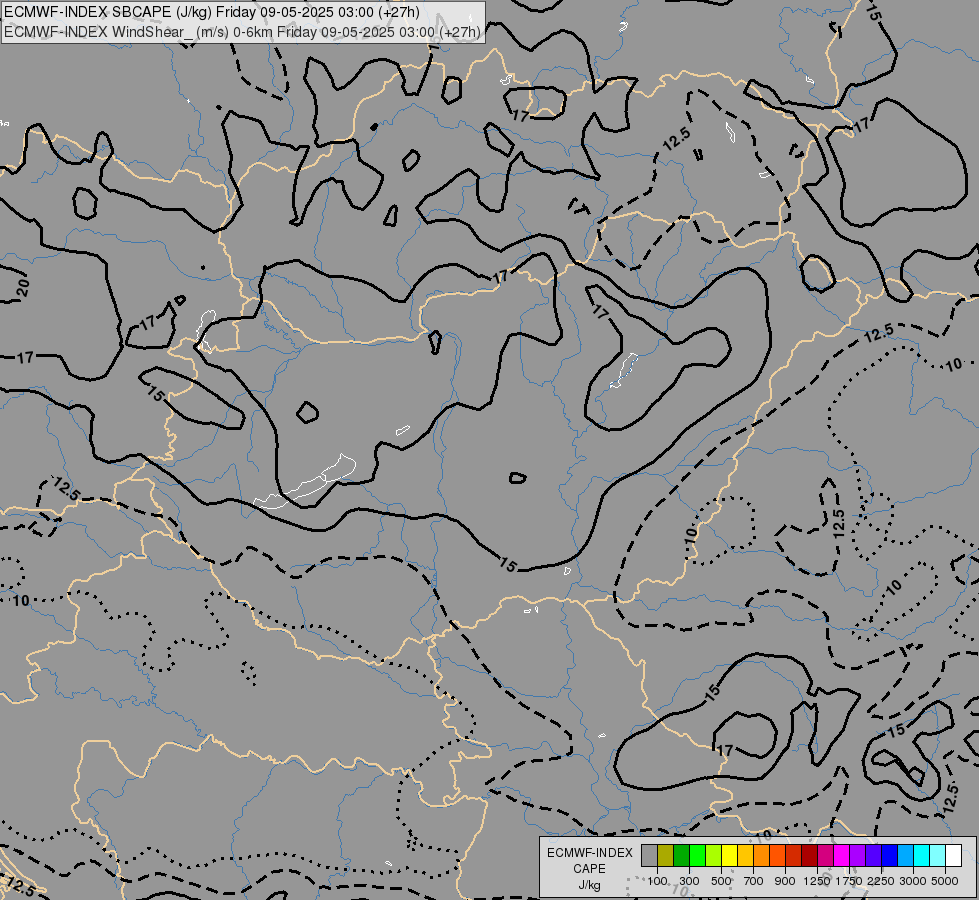Viewport: 979px width, 900px height.
Task: Click the legend value 1750
Action: 849,881
